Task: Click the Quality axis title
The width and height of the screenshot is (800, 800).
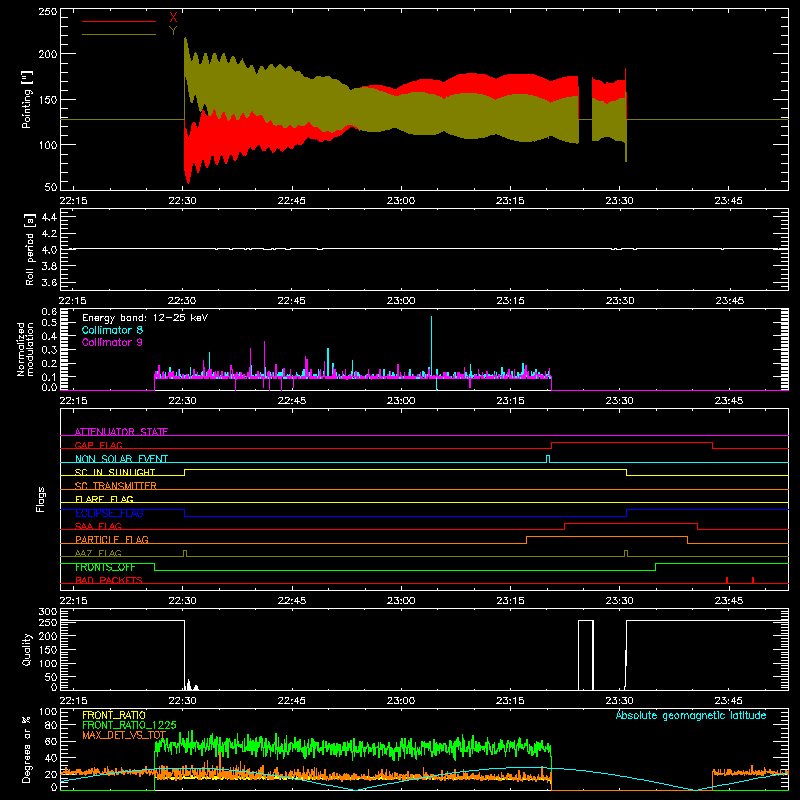Action: point(27,649)
